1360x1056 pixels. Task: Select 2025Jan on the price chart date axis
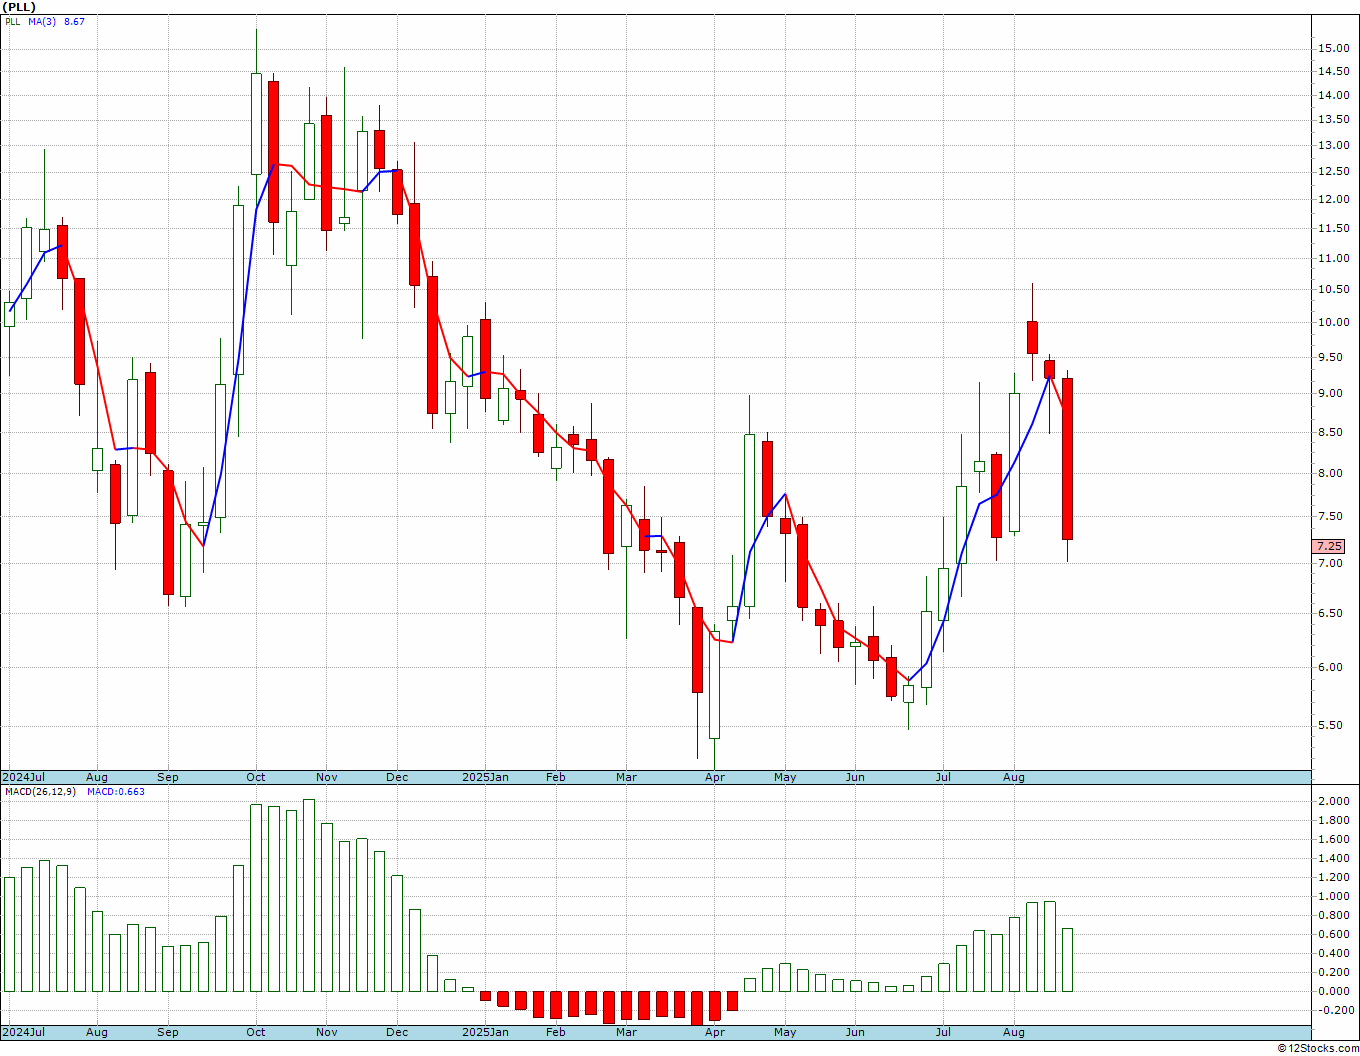(x=485, y=777)
